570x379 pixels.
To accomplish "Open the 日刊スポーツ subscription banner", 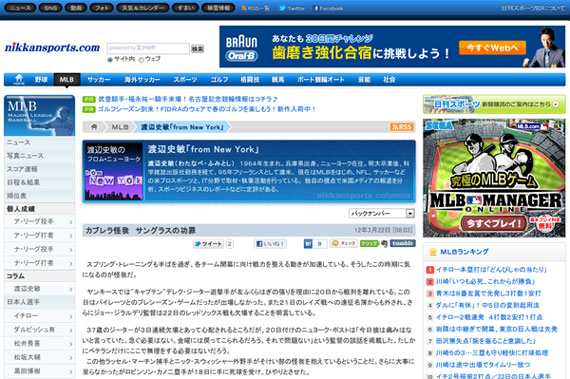I will 494,104.
